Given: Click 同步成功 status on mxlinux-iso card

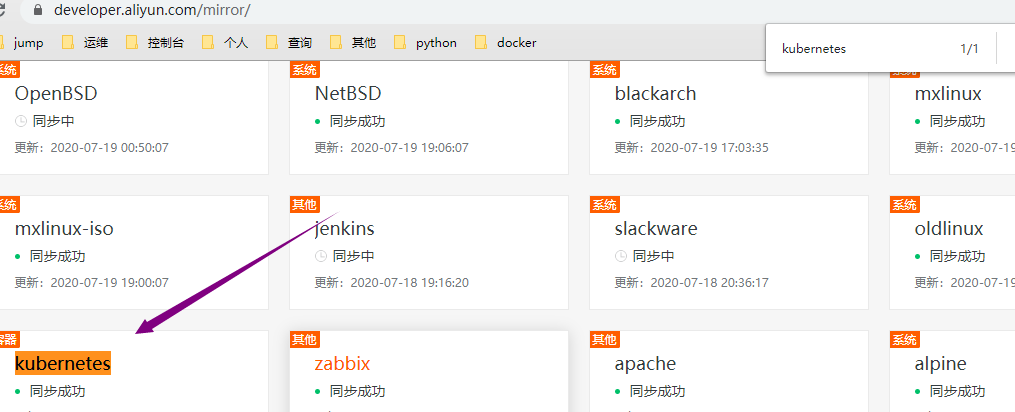Looking at the screenshot, I should tap(58, 257).
